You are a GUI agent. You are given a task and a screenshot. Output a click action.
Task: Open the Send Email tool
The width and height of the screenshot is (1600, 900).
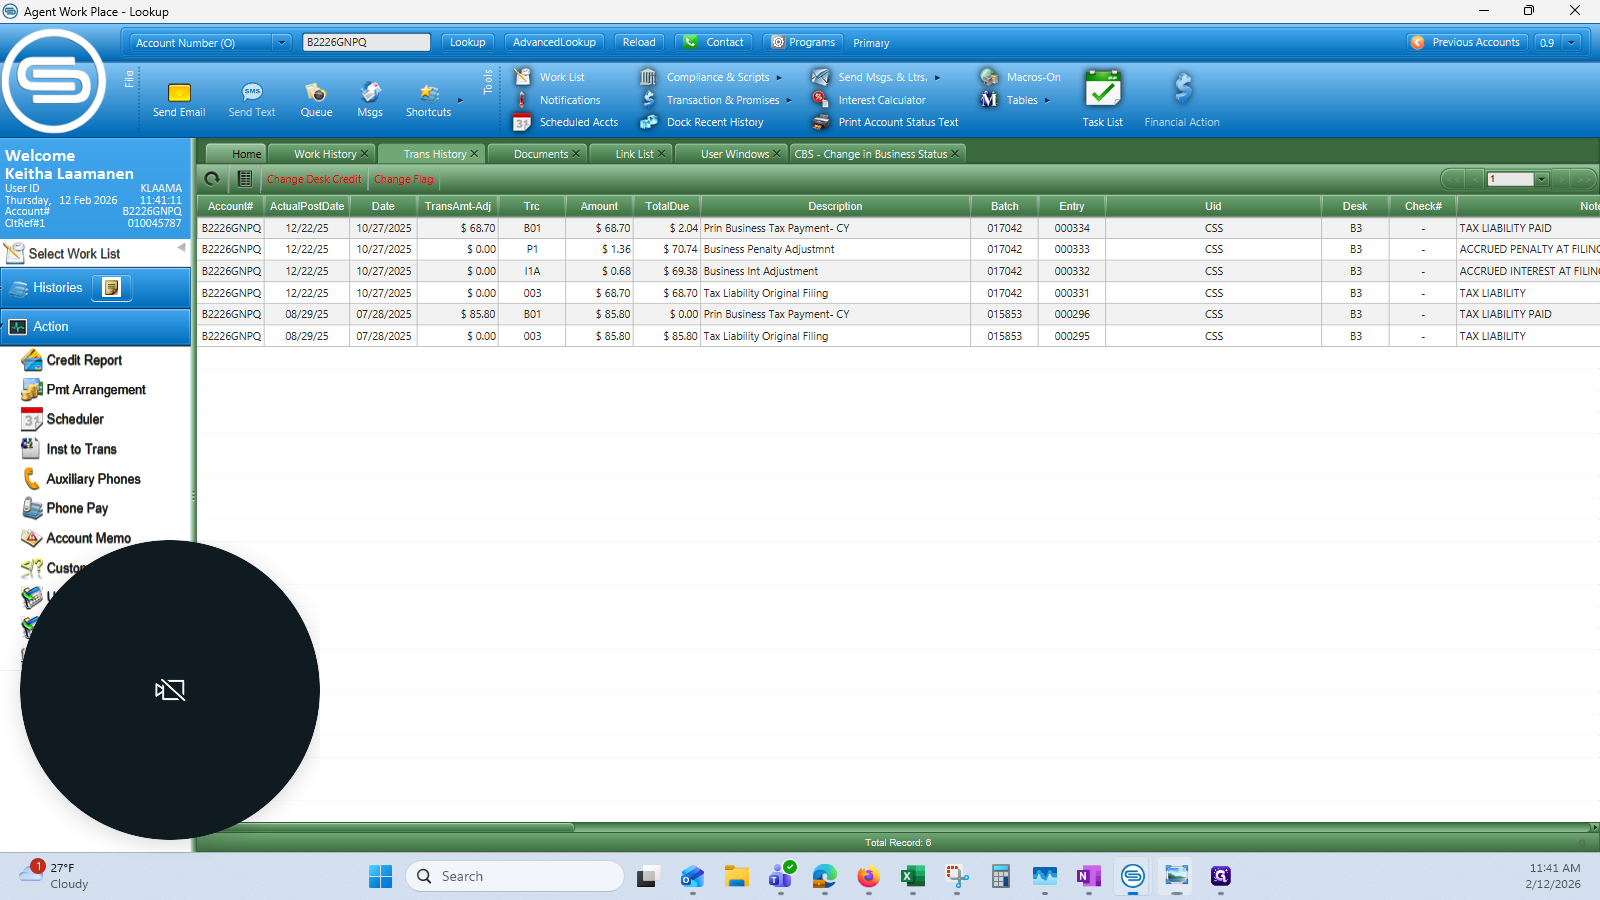point(179,99)
